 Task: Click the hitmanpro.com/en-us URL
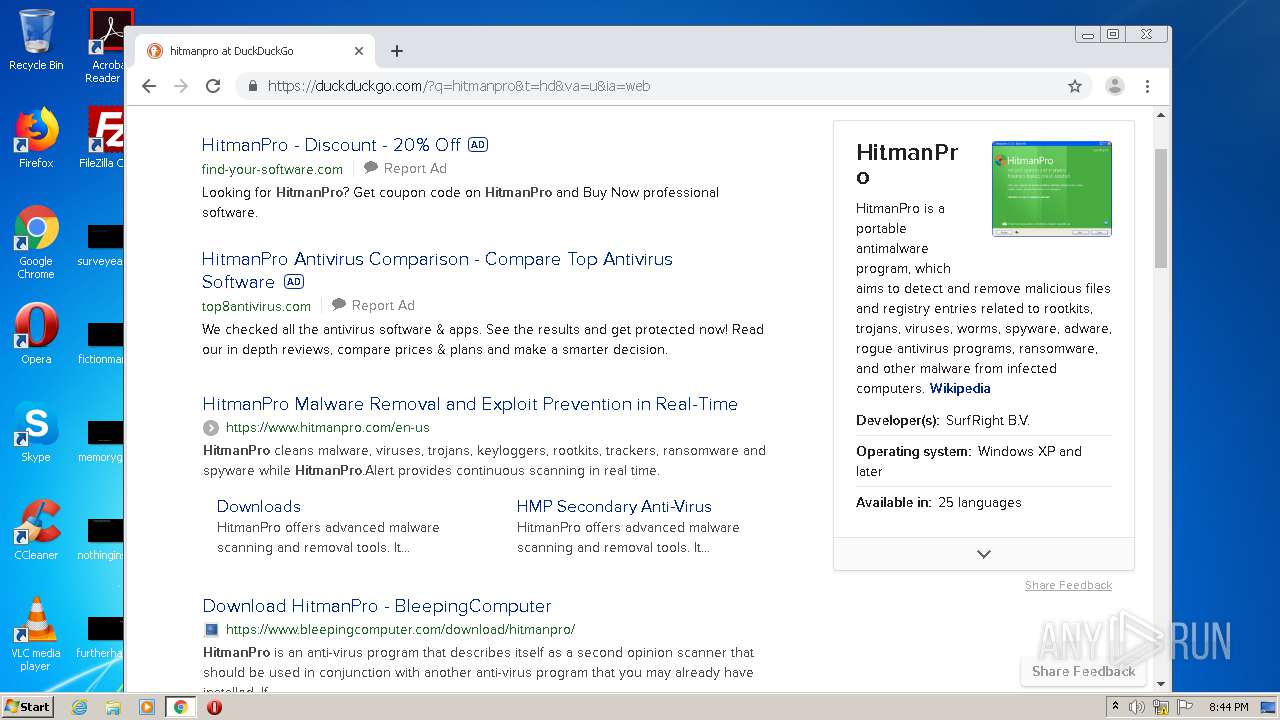click(x=328, y=427)
